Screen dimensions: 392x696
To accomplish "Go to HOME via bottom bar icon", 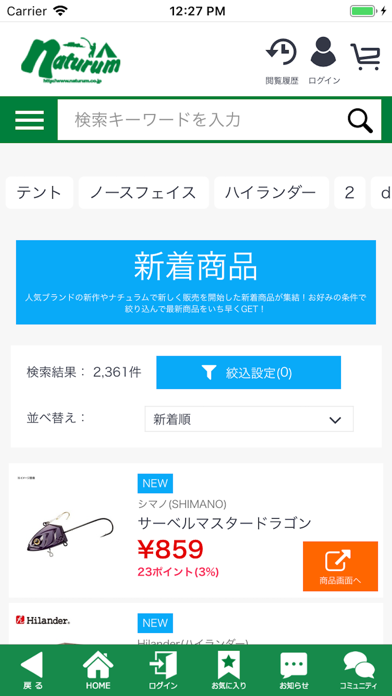I will coord(98,670).
